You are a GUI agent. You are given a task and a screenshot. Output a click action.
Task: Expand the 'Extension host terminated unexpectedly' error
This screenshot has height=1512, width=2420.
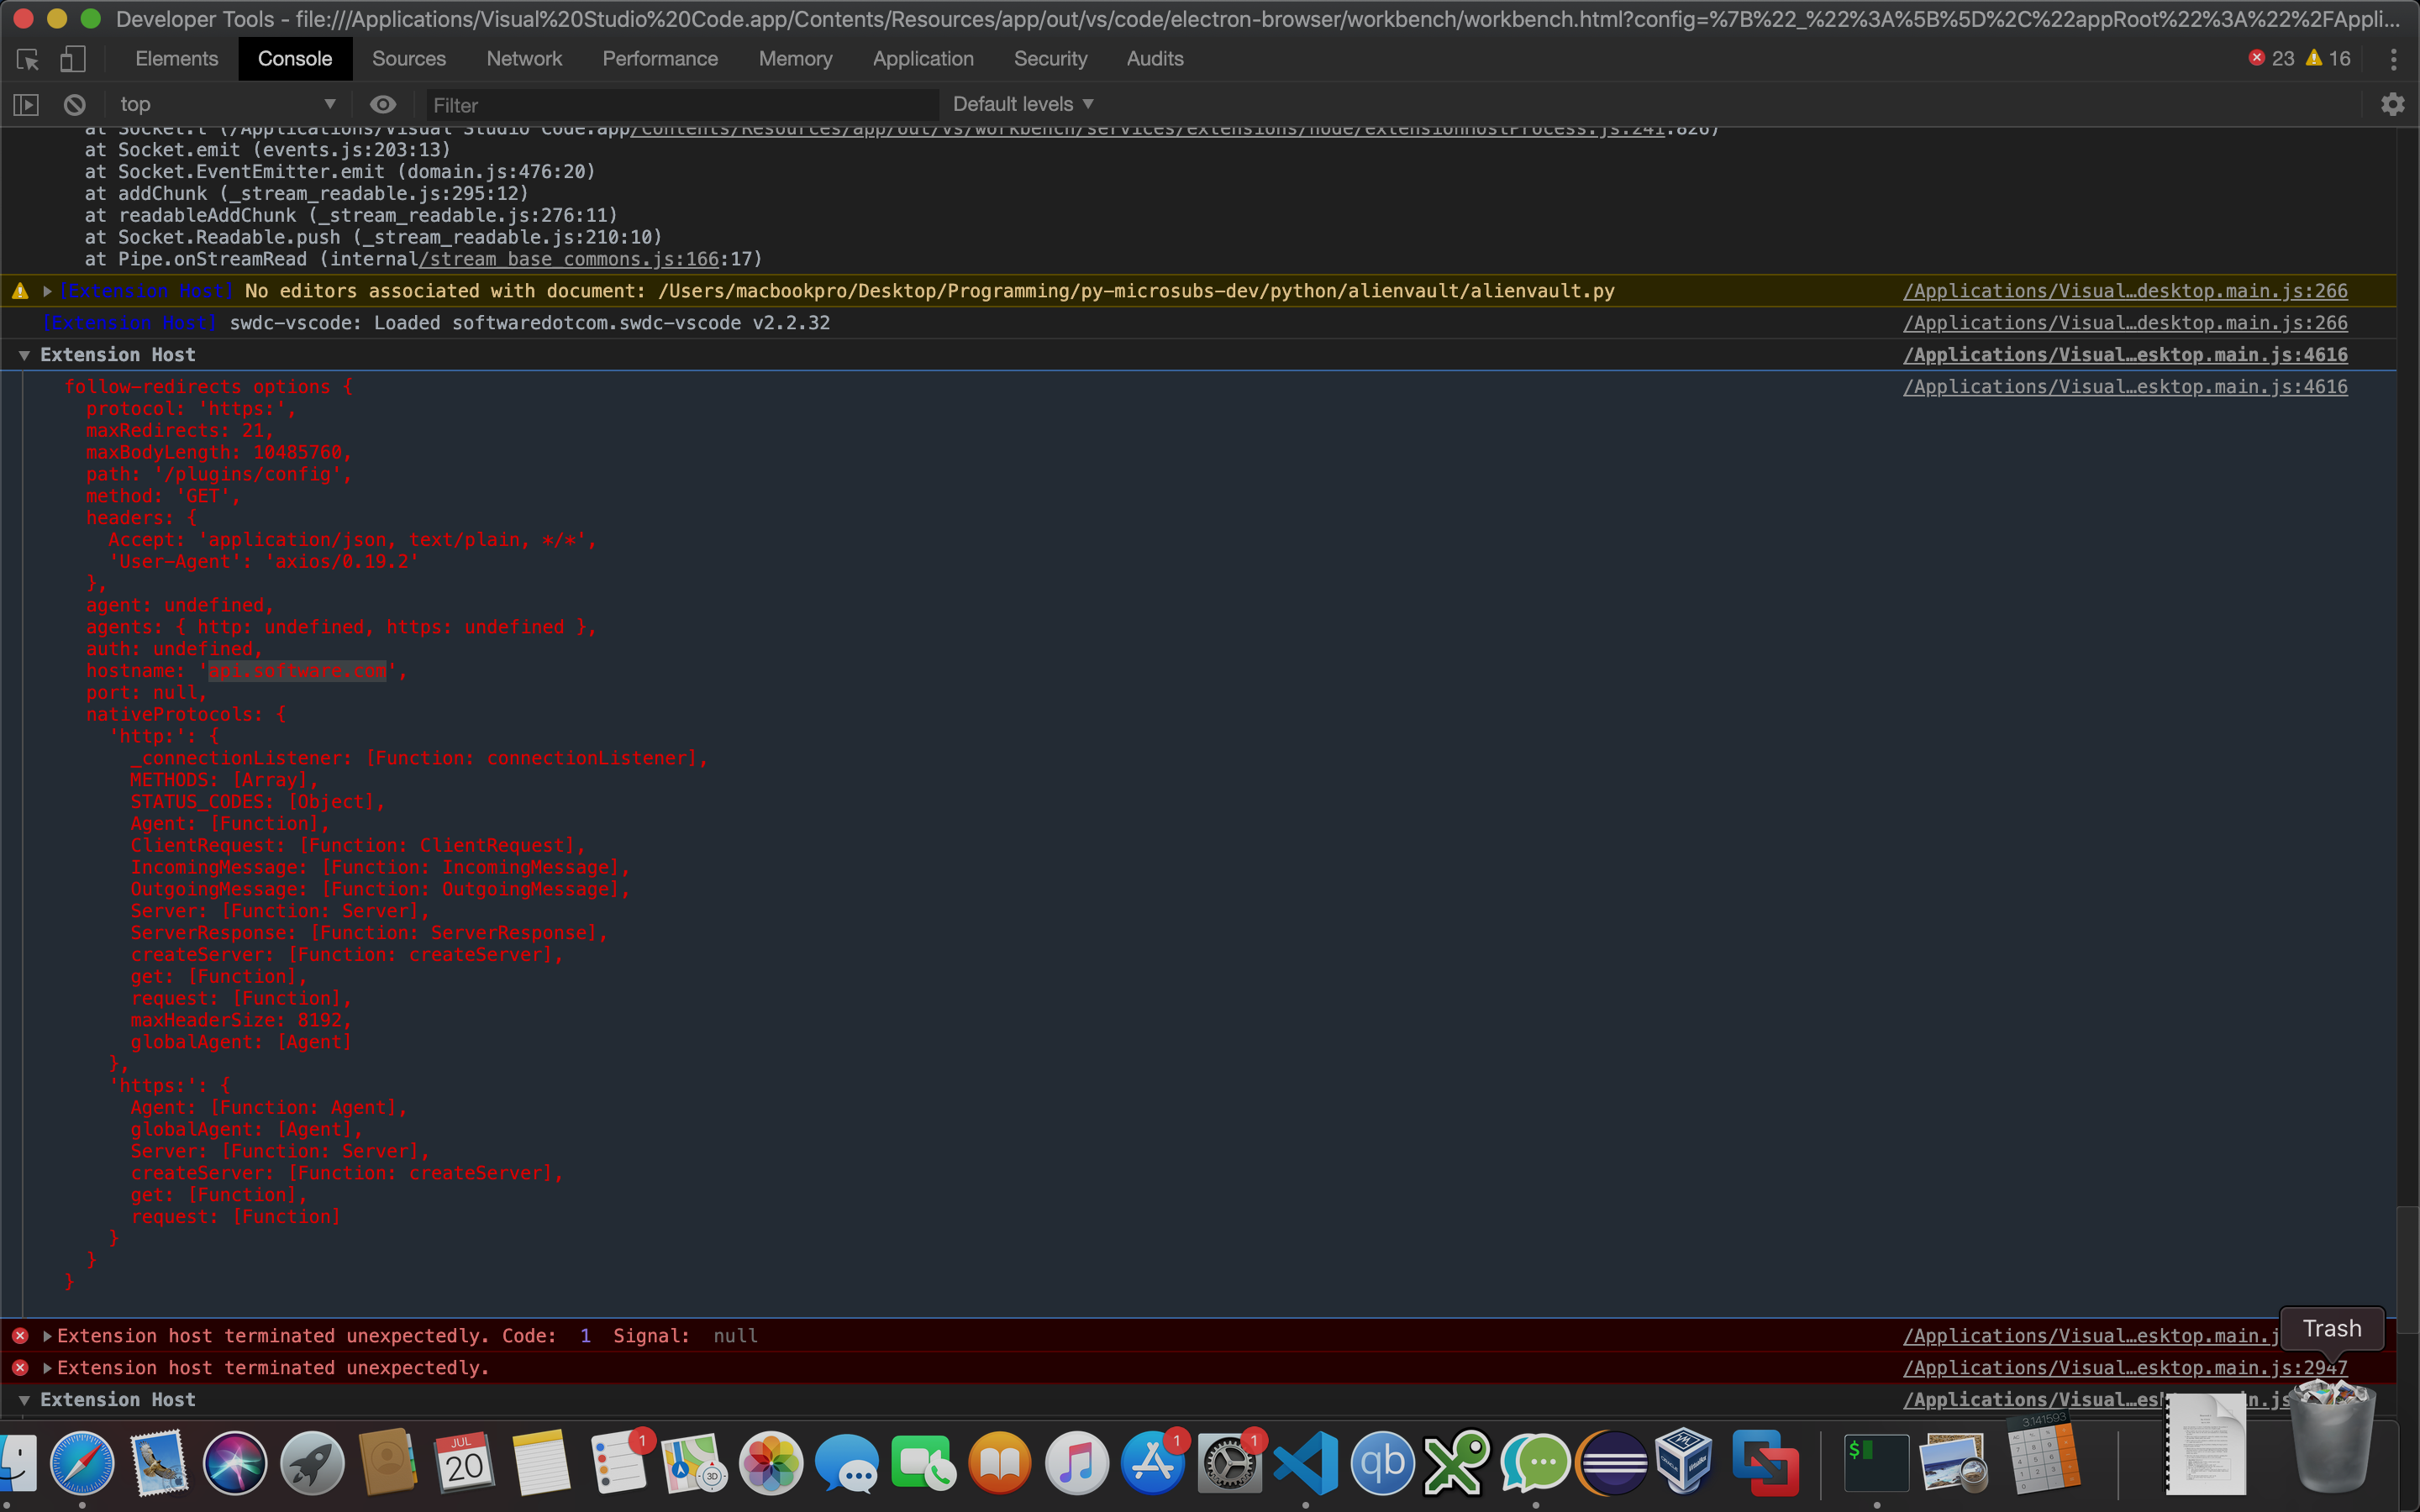click(x=47, y=1335)
